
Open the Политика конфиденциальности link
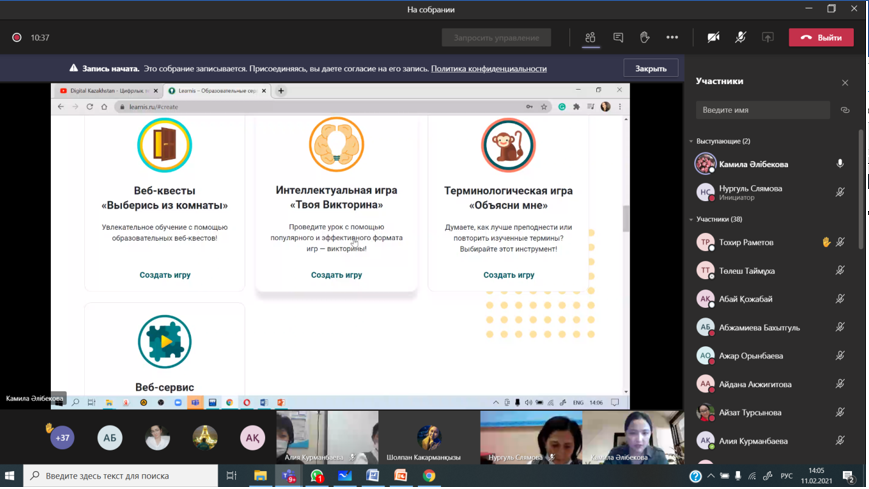[488, 69]
